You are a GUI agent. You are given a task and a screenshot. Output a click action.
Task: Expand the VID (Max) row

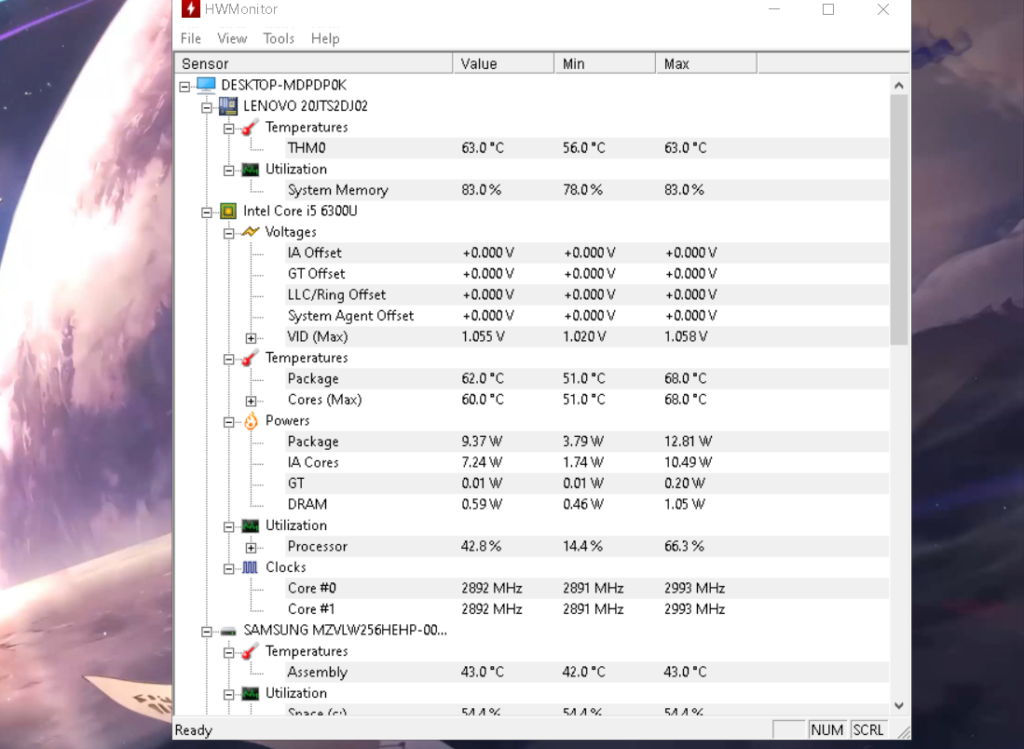point(251,338)
